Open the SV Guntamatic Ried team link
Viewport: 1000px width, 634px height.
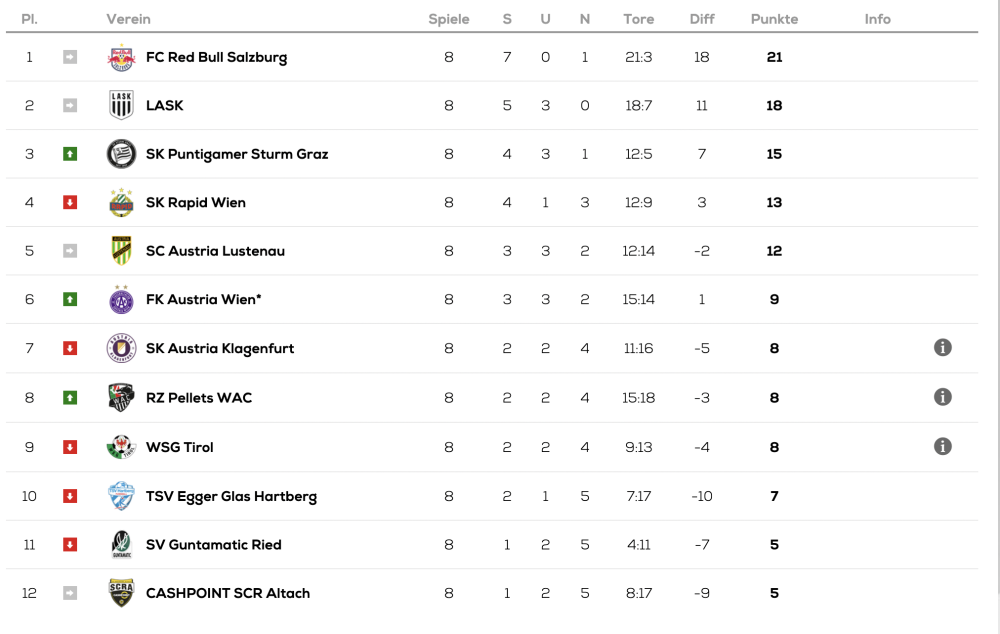pos(213,545)
